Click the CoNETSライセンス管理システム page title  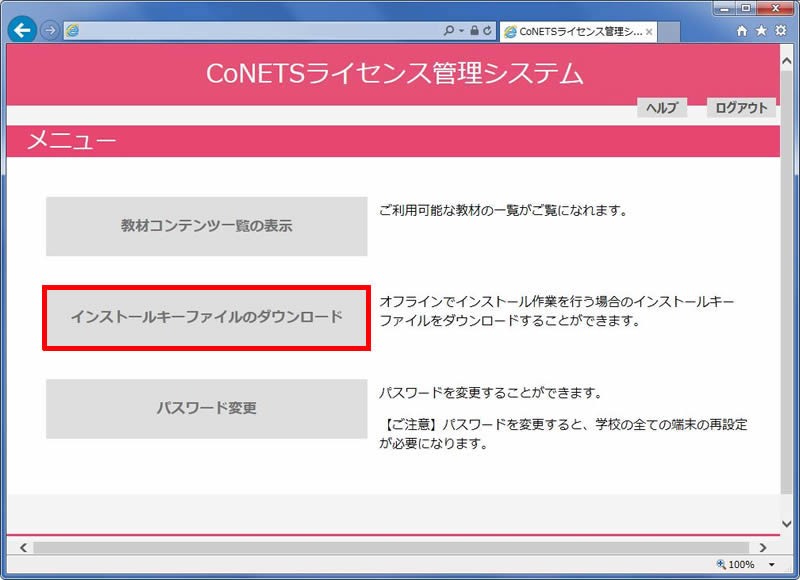click(x=394, y=73)
